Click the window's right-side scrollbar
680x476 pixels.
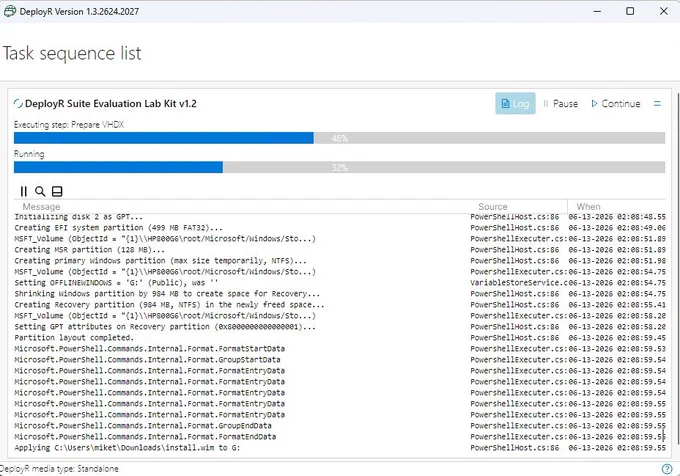[x=676, y=269]
